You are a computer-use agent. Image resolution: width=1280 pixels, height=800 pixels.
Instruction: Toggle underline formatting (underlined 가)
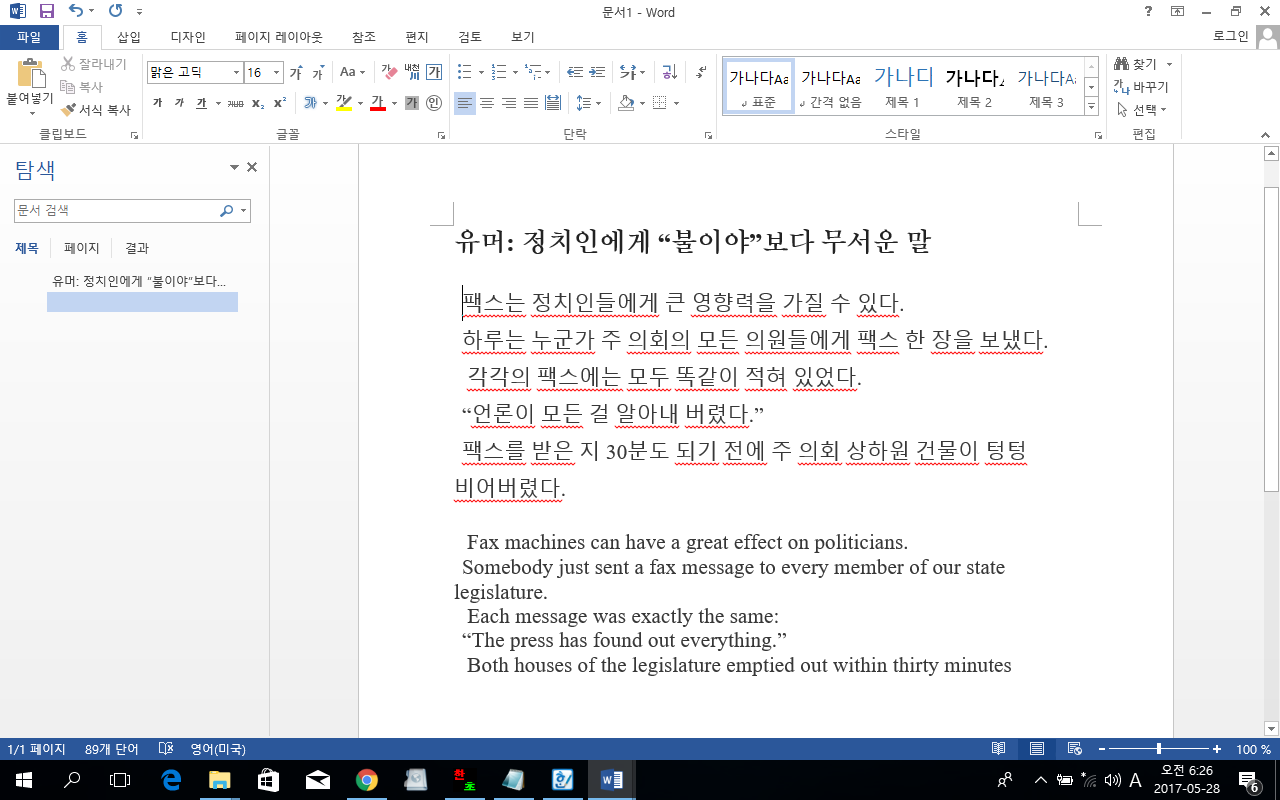201,103
